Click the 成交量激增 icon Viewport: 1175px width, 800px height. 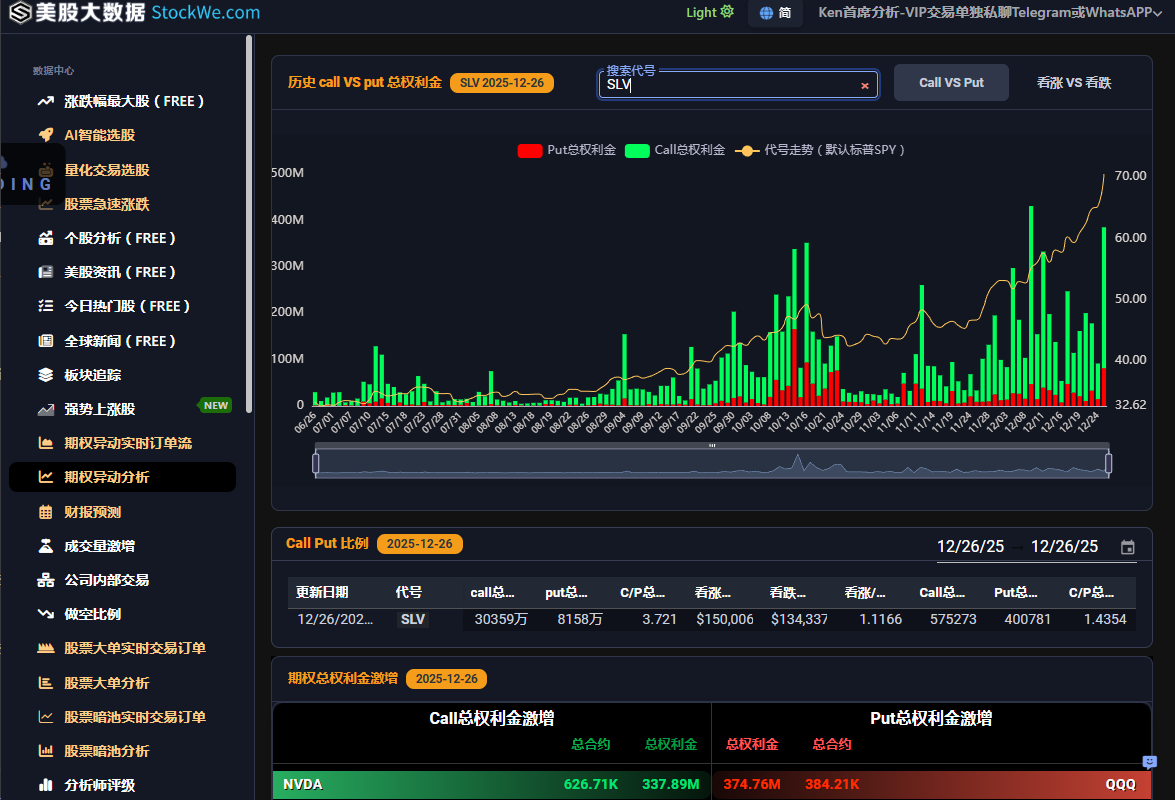click(x=46, y=546)
